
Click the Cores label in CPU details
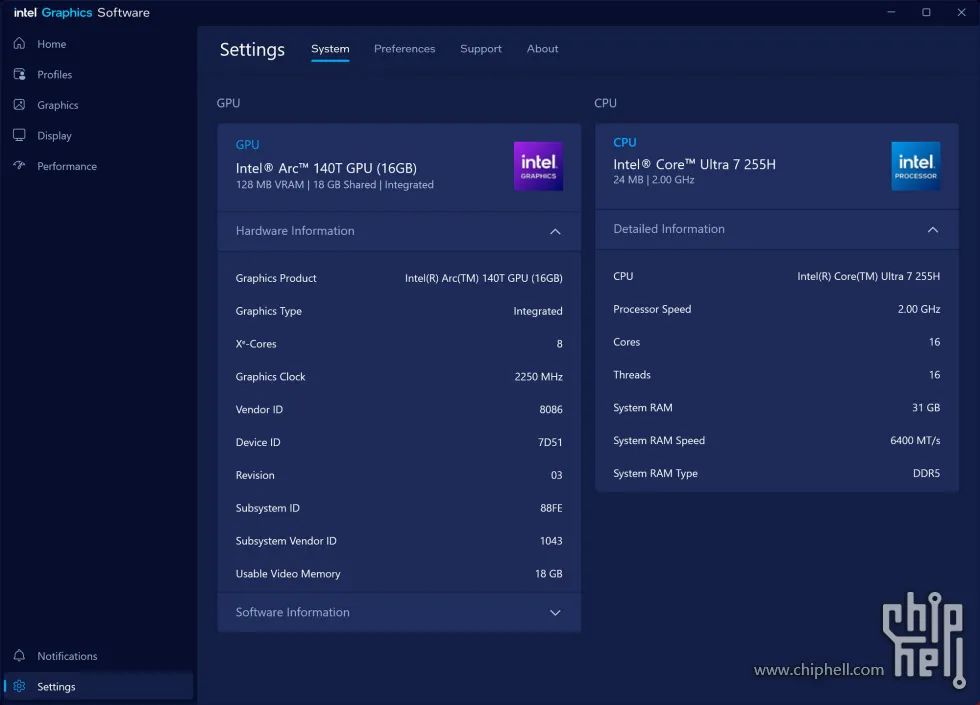tap(626, 342)
